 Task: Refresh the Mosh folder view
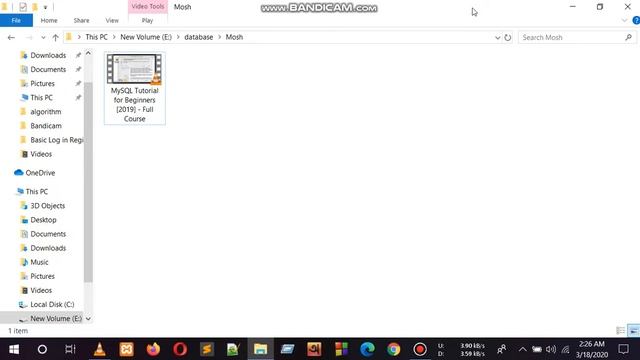point(508,38)
